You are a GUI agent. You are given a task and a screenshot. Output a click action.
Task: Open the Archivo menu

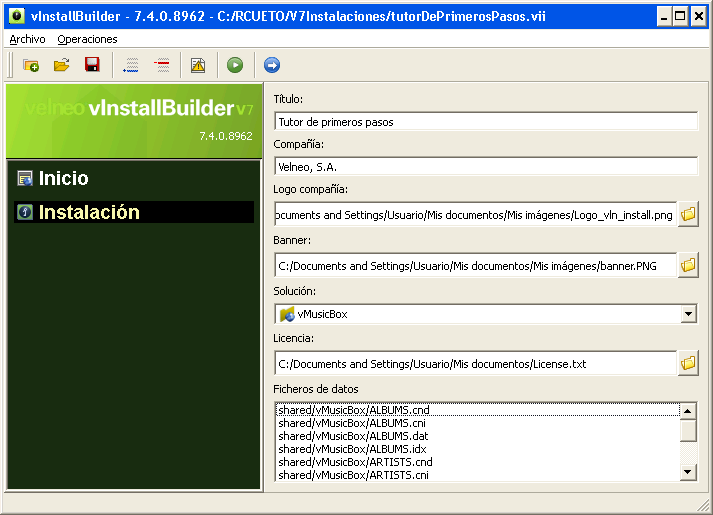(x=27, y=39)
